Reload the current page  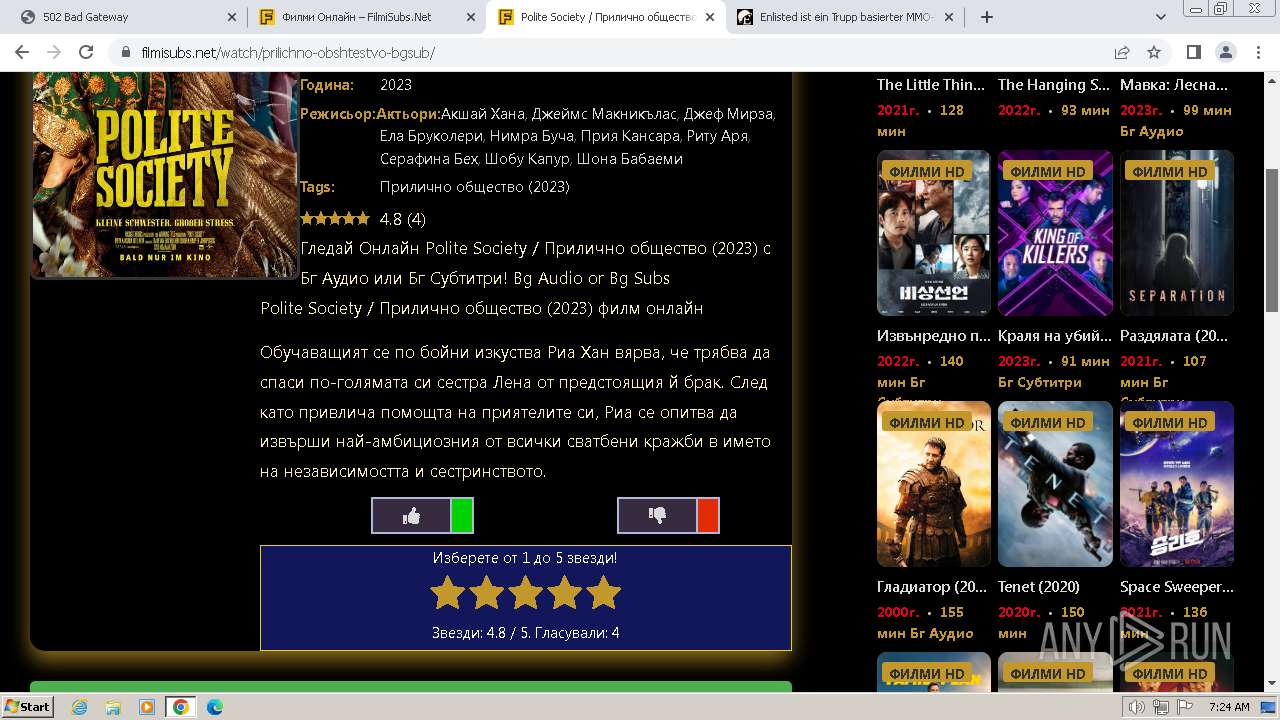click(x=86, y=52)
